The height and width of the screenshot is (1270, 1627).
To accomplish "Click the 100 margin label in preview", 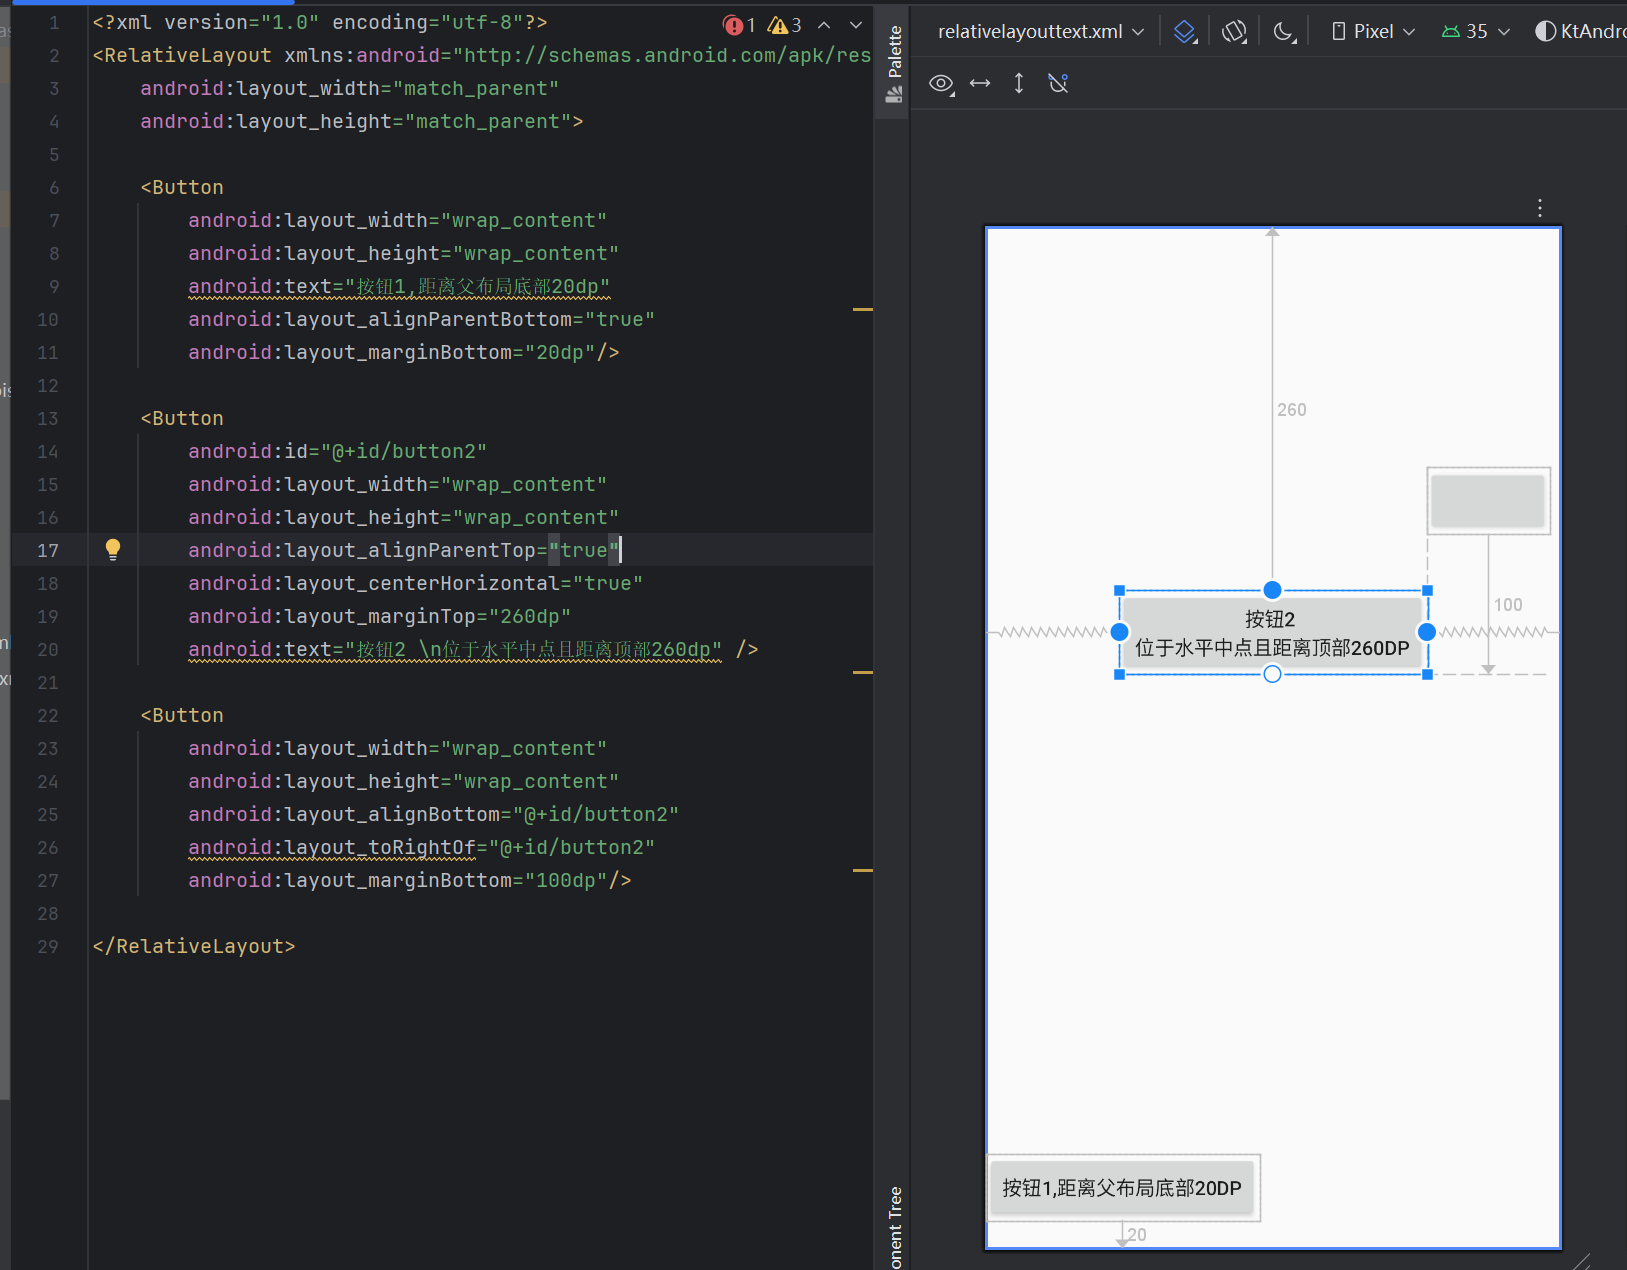I will (x=1508, y=605).
